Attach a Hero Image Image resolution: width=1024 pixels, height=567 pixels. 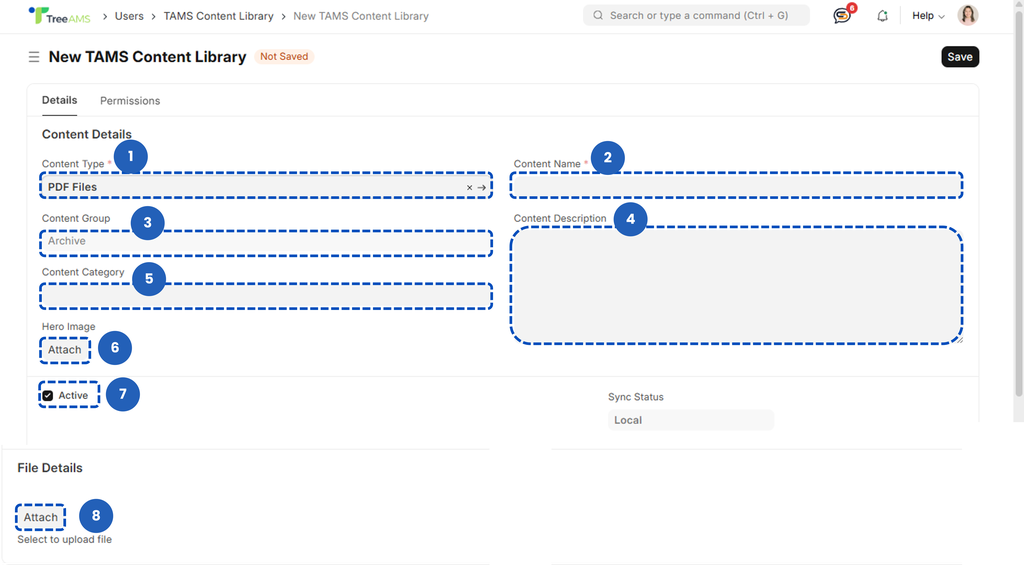click(x=65, y=350)
